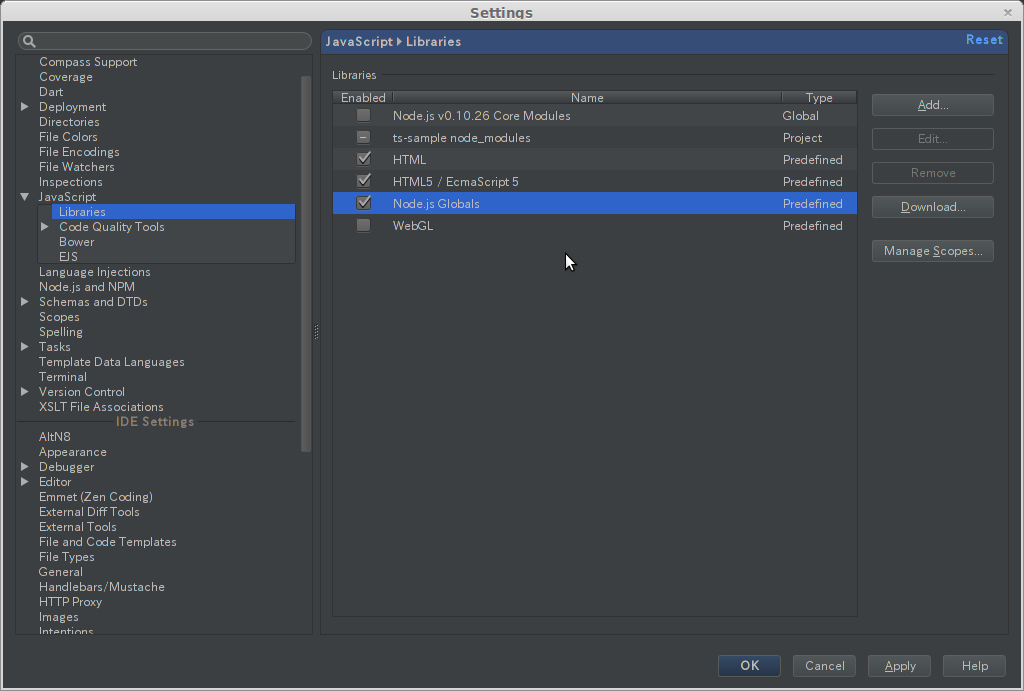Open the HTTP Proxy settings
The image size is (1024, 691).
70,602
